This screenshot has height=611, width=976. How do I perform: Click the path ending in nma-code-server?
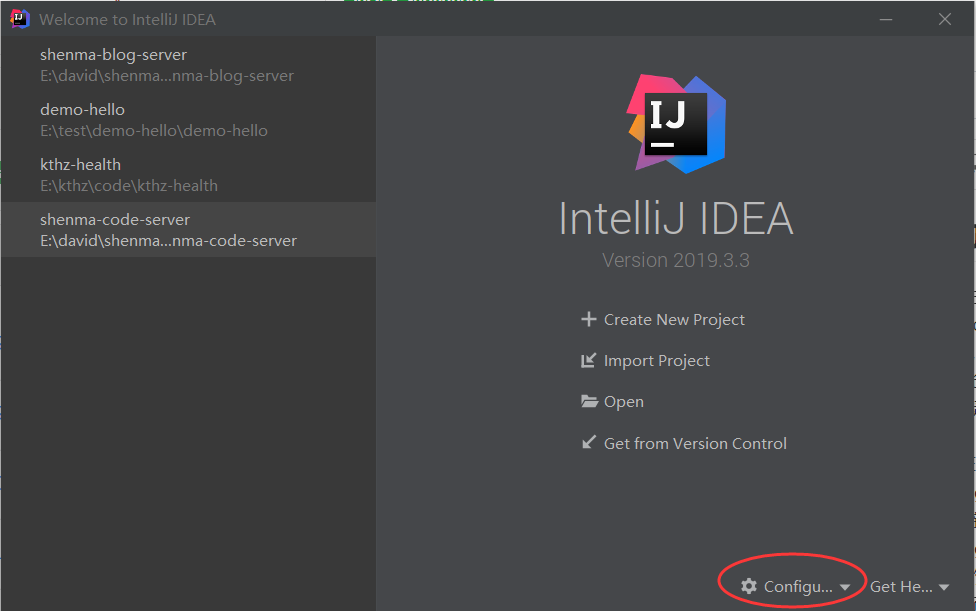[169, 241]
